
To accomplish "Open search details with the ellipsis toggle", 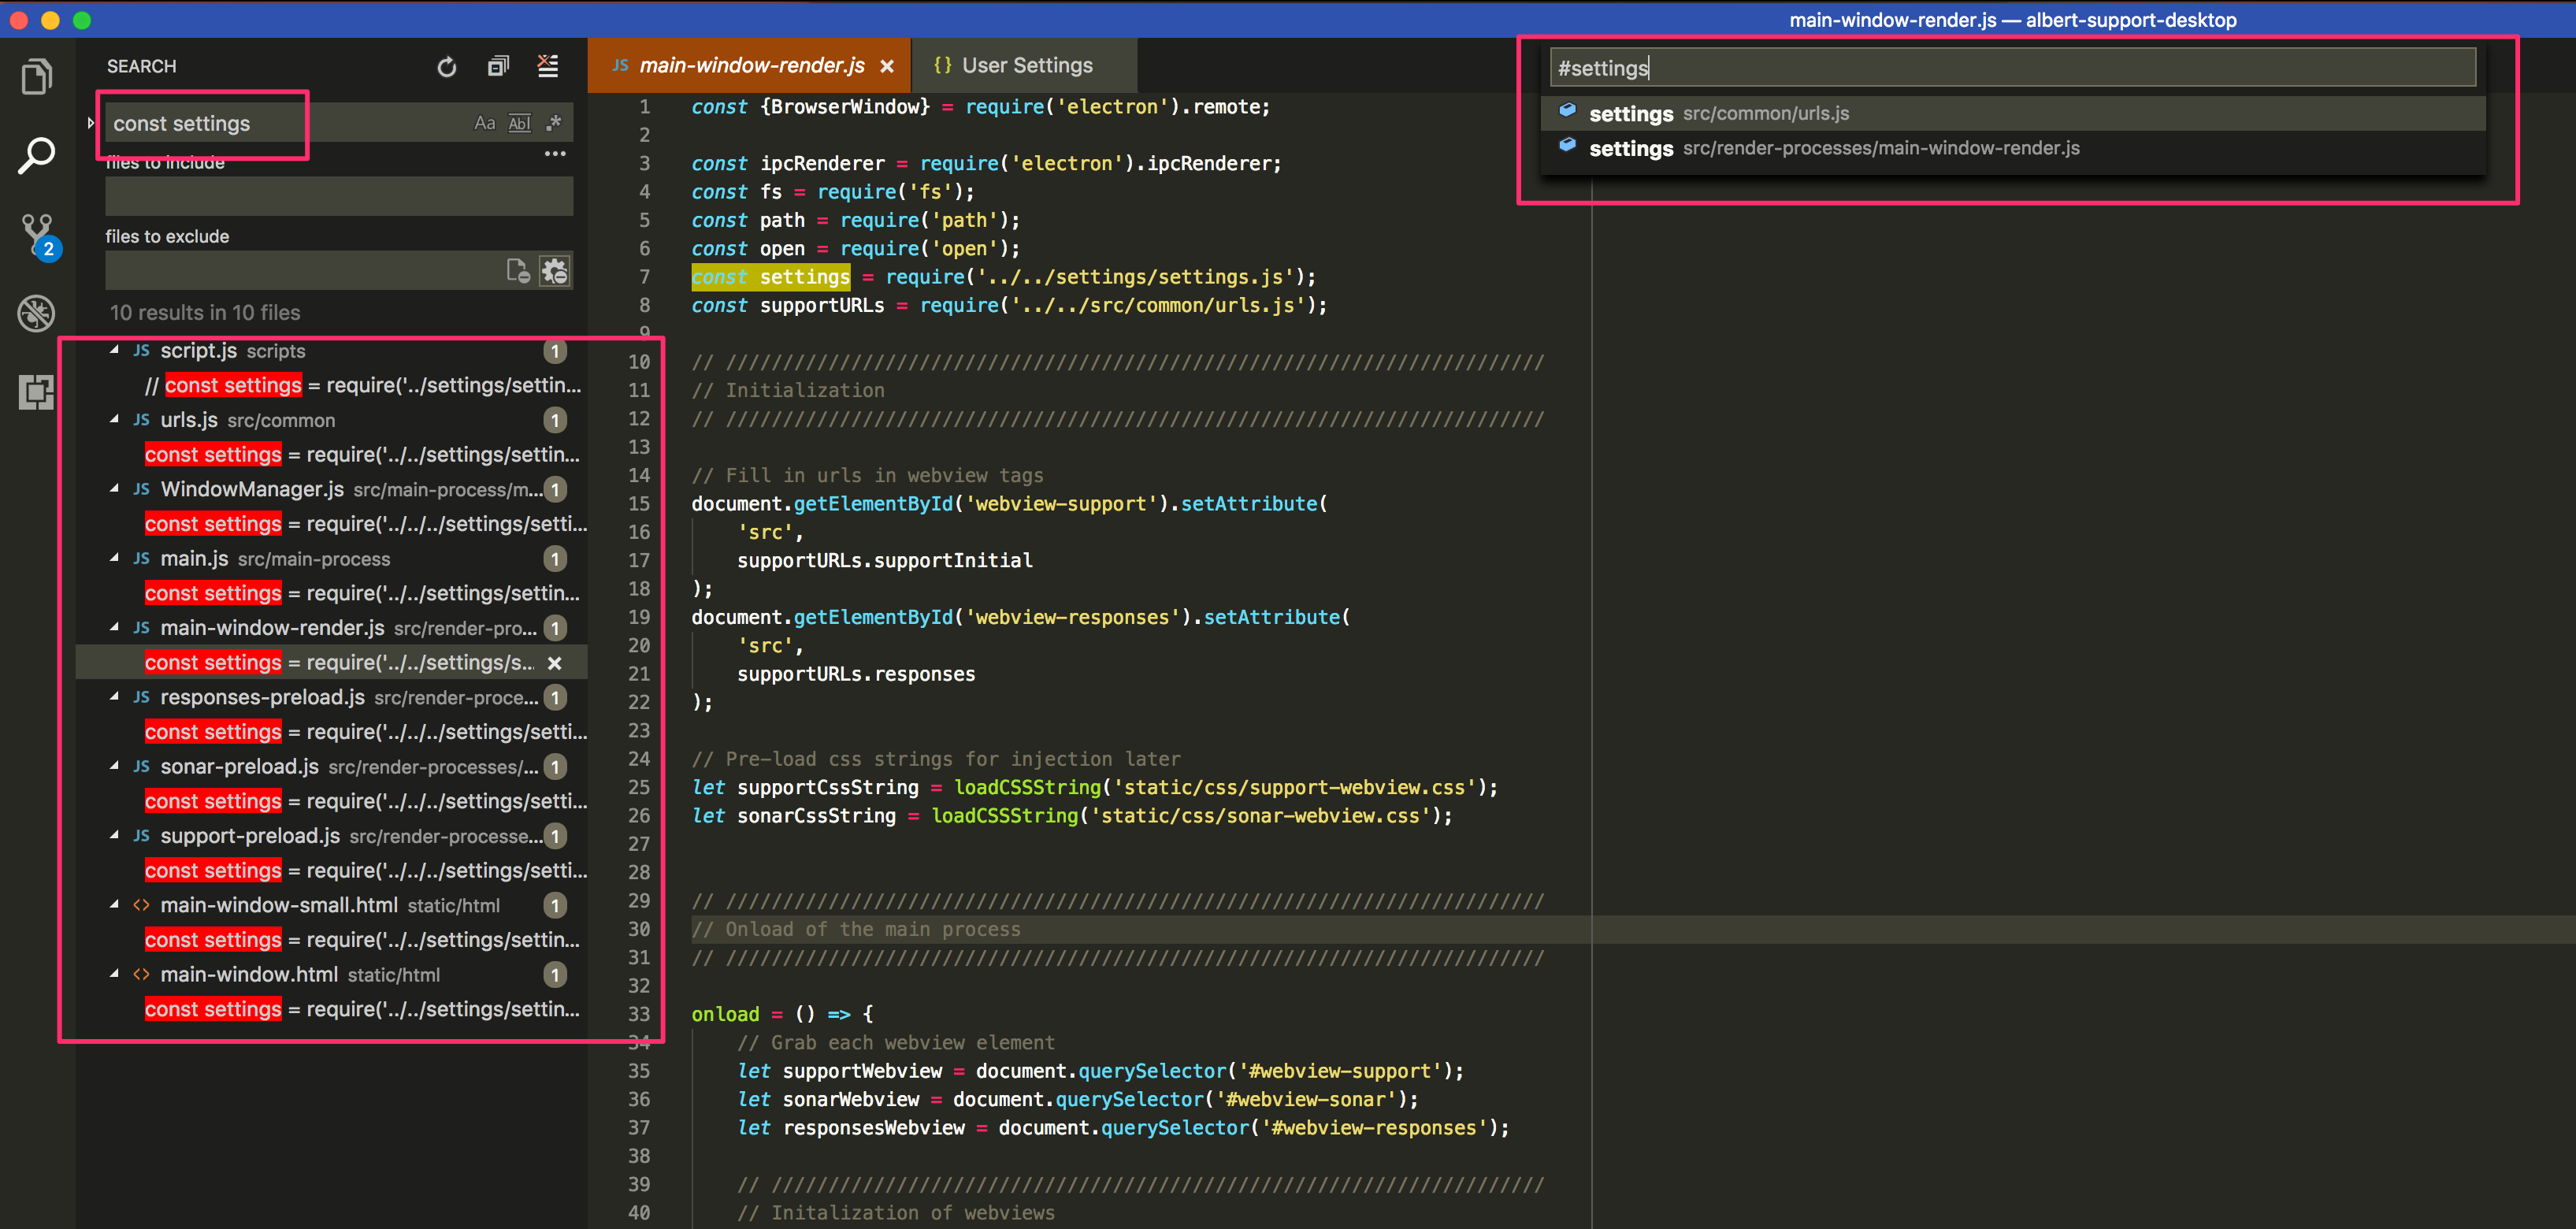I will click(x=557, y=153).
